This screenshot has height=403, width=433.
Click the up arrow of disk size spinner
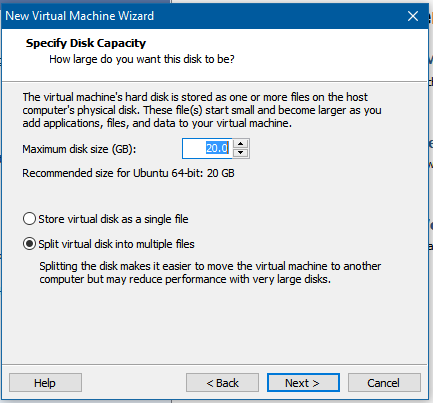click(x=240, y=144)
